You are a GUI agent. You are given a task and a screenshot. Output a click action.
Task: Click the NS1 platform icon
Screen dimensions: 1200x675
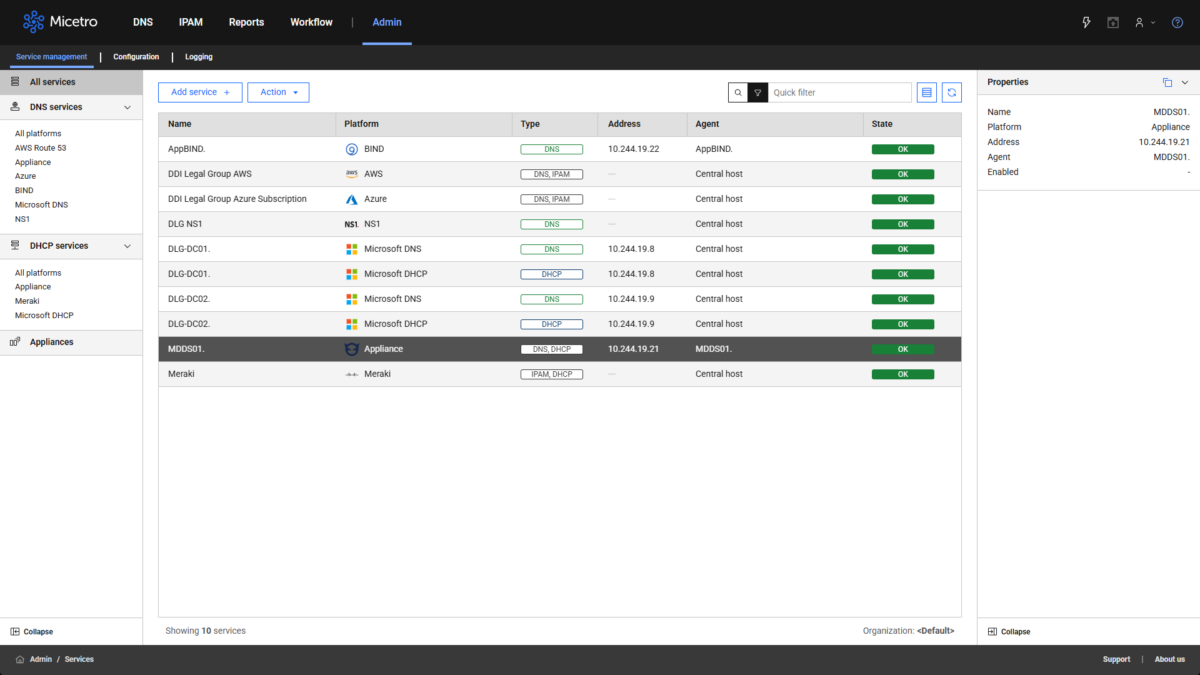[x=351, y=224]
